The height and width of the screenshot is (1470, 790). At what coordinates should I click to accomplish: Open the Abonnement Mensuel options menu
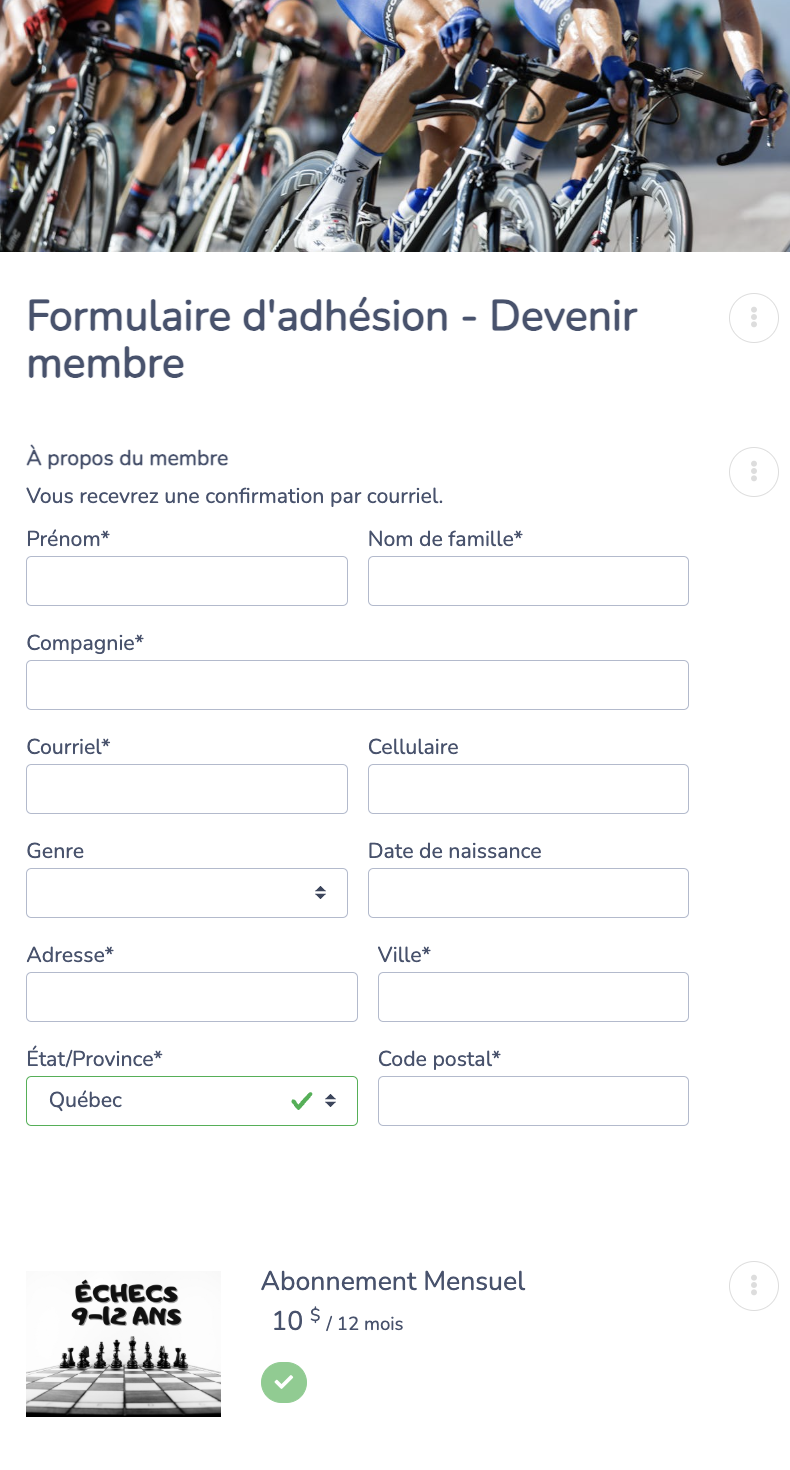753,1286
